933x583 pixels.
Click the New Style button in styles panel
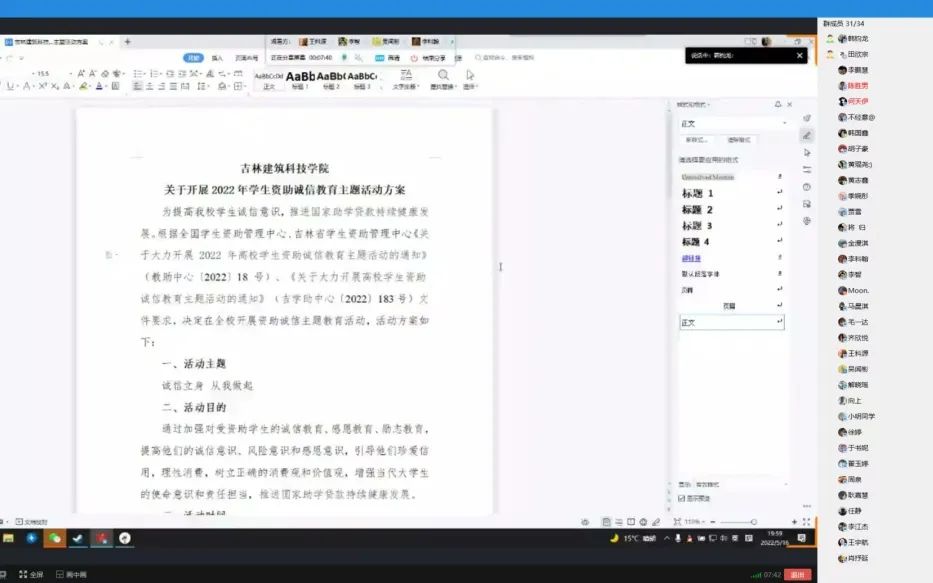[696, 140]
